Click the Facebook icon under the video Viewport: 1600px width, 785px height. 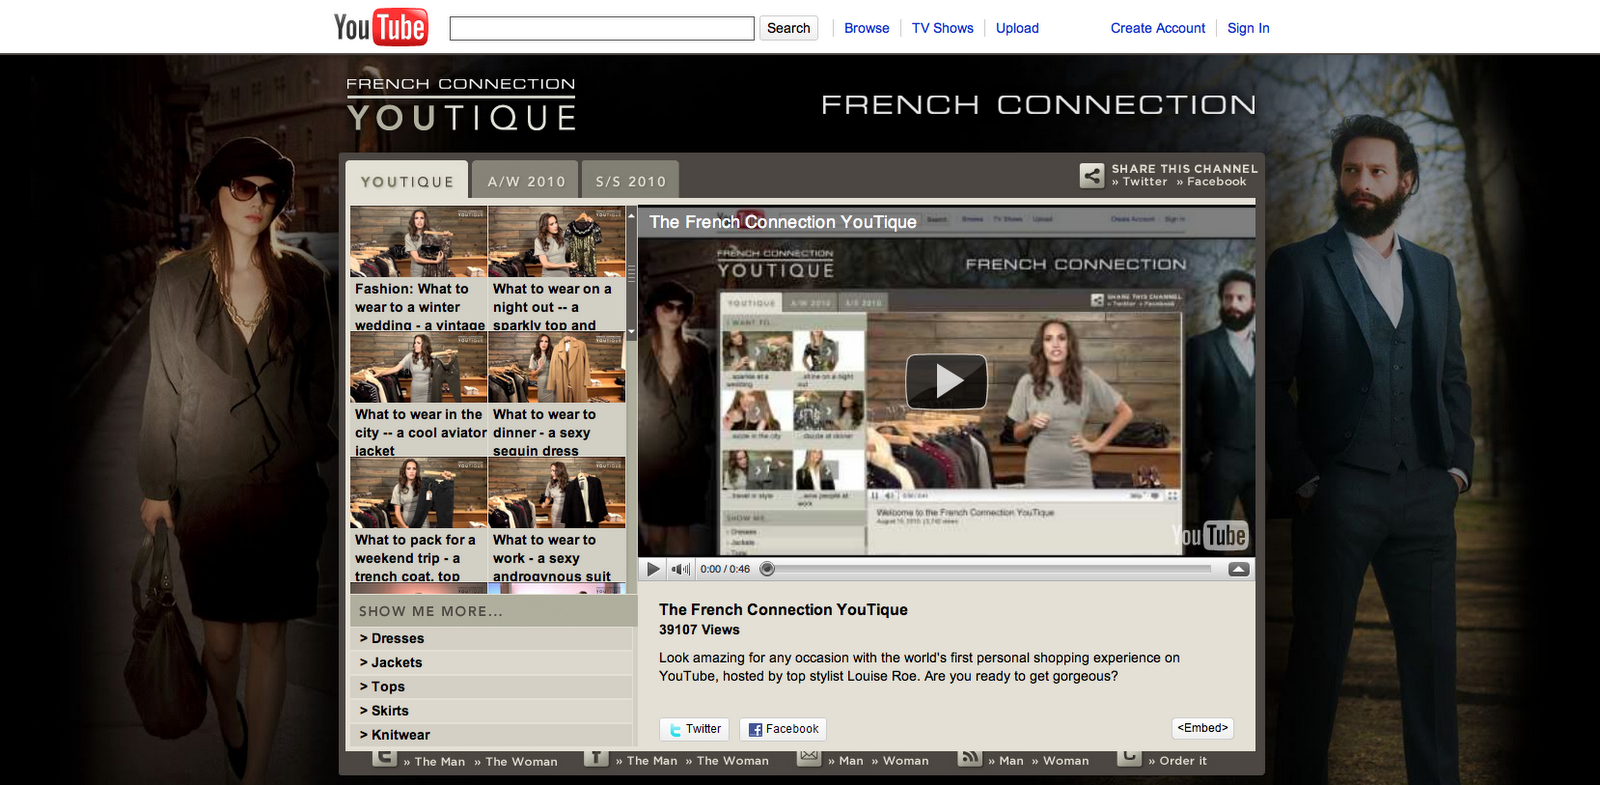click(x=755, y=729)
